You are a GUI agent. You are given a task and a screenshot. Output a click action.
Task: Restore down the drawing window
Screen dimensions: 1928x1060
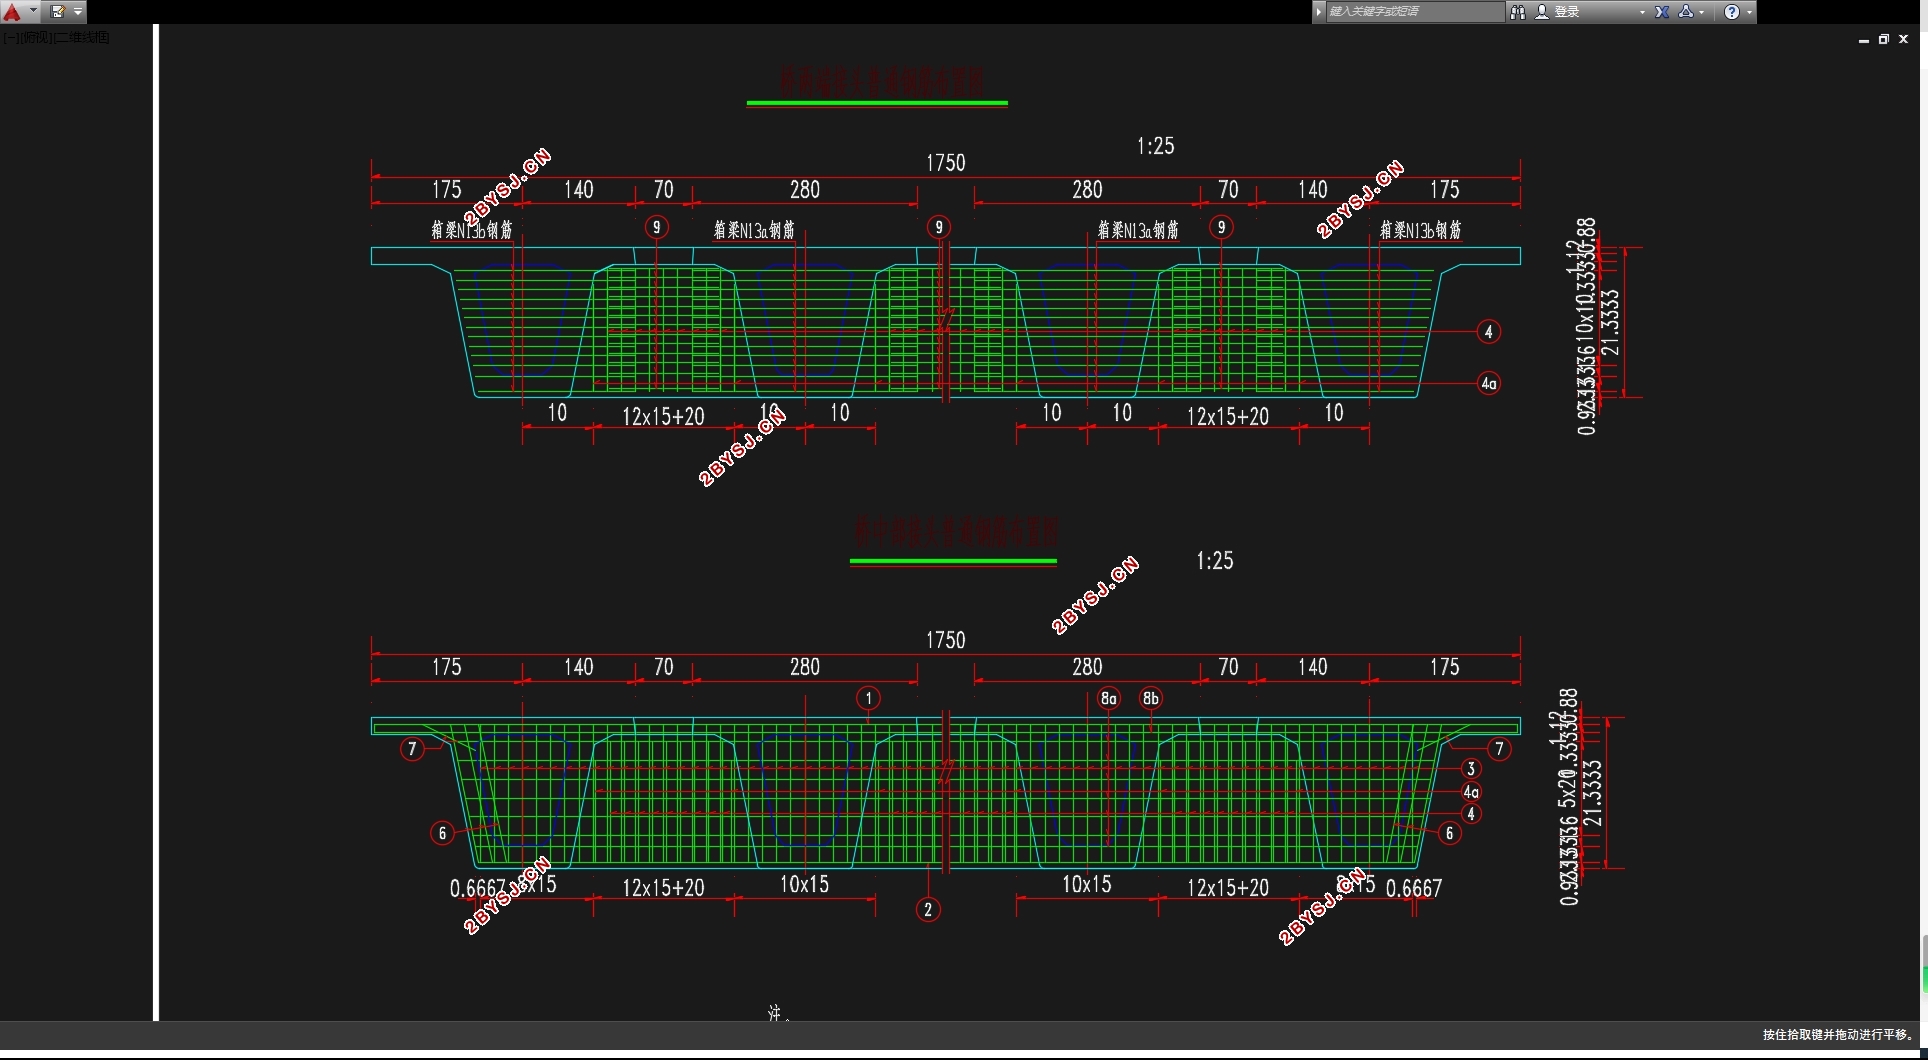point(1884,40)
